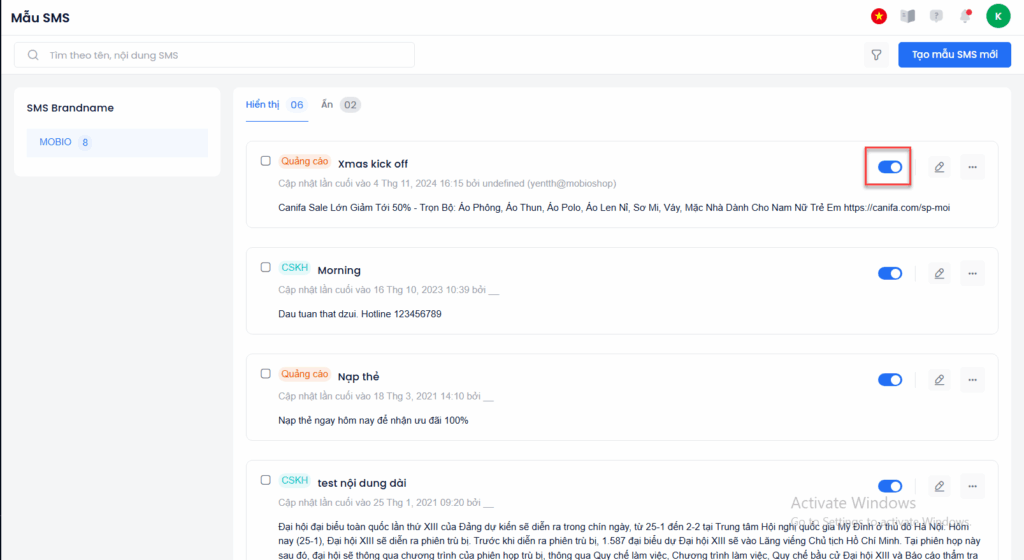The image size is (1024, 560).
Task: Toggle off the Xmas kick off template
Action: tap(890, 167)
